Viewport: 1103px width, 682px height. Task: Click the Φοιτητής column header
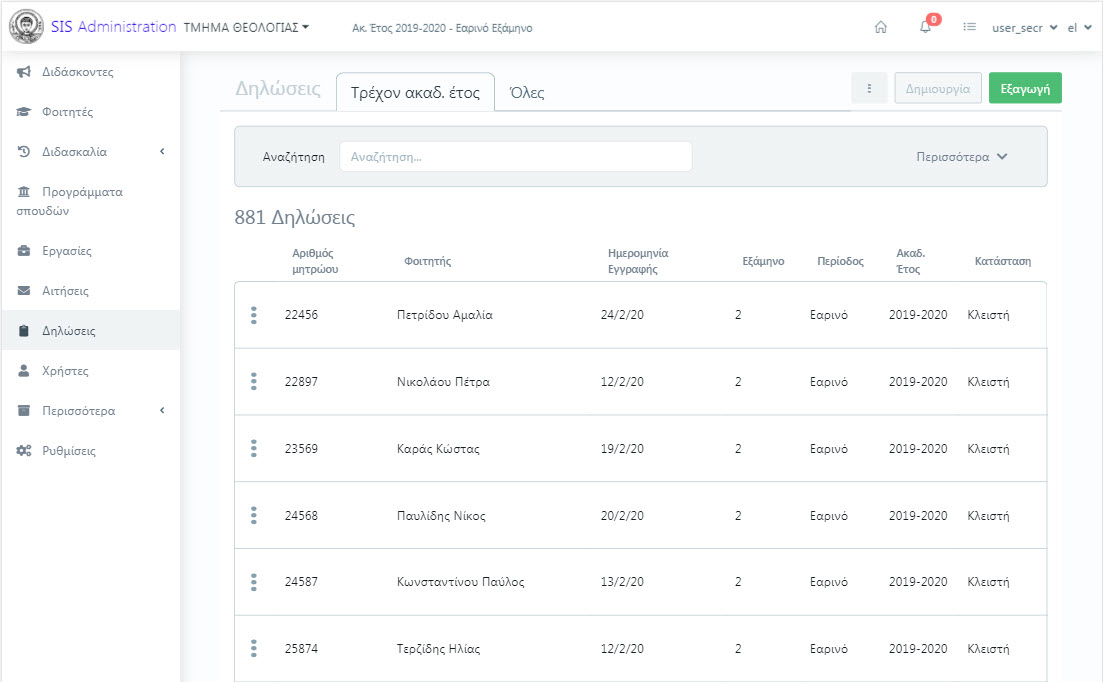(x=428, y=261)
